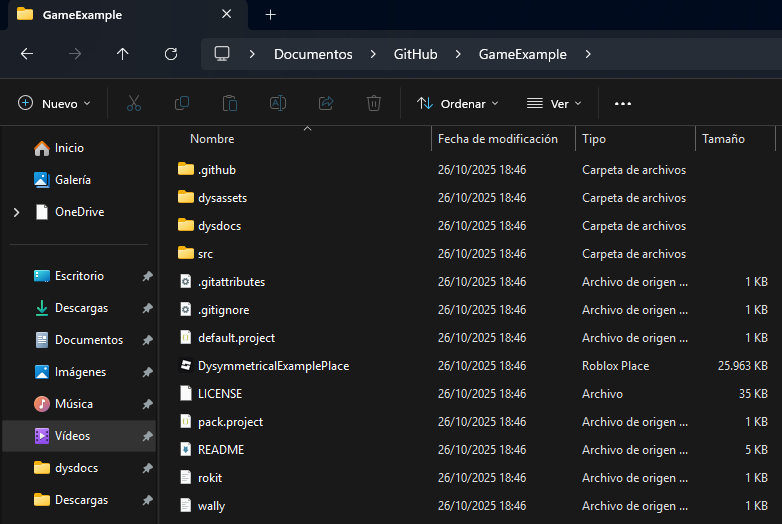The image size is (782, 524).
Task: Navigate up one folder level
Action: (x=123, y=54)
